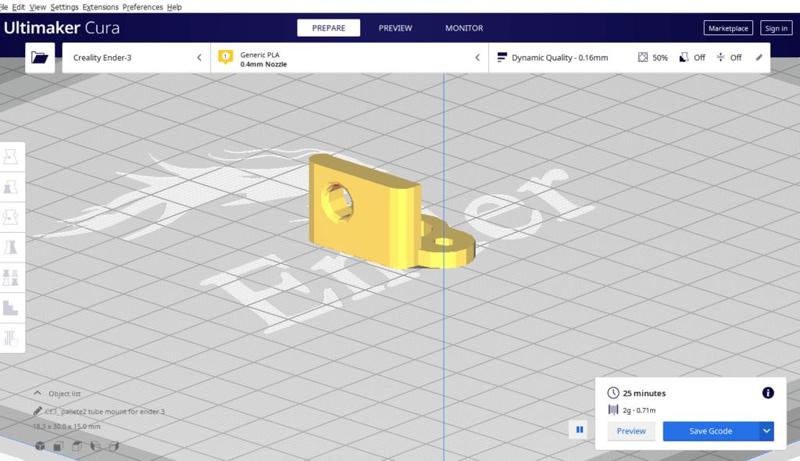Image resolution: width=800 pixels, height=461 pixels.
Task: Click the Preview button in print panel
Action: pyautogui.click(x=631, y=431)
